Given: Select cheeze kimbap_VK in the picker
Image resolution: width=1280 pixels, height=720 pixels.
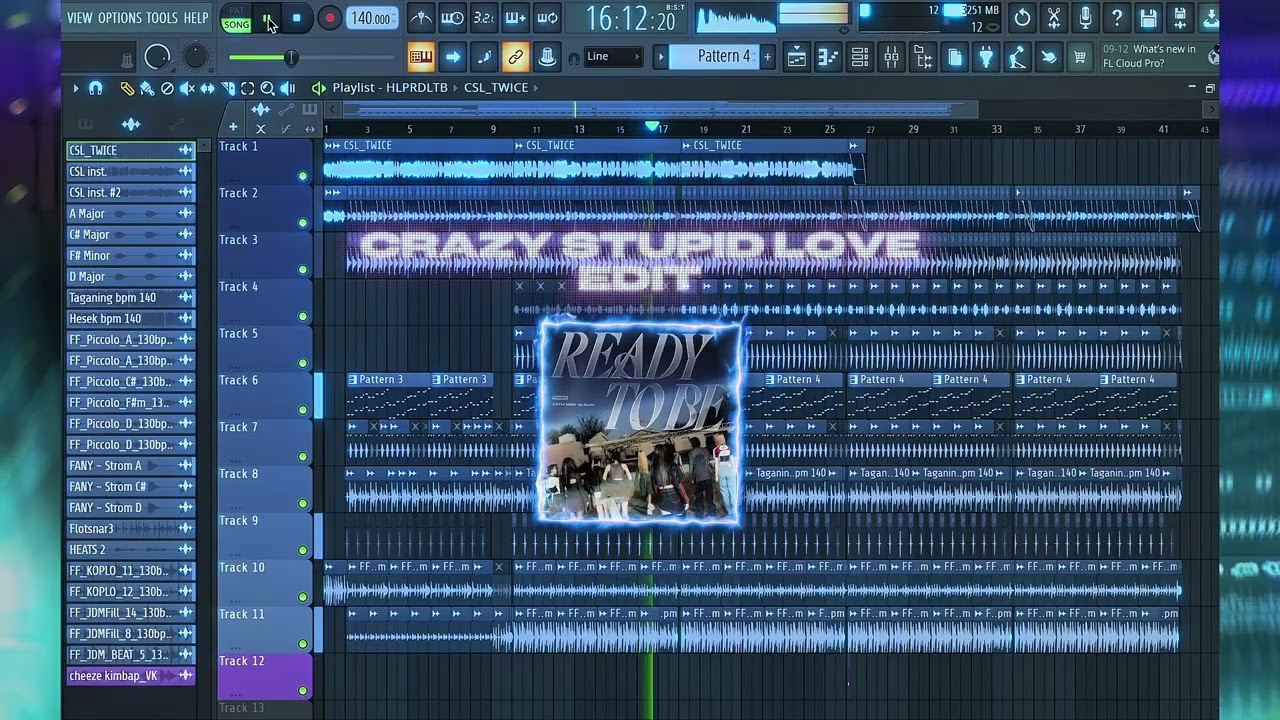Looking at the screenshot, I should (130, 676).
